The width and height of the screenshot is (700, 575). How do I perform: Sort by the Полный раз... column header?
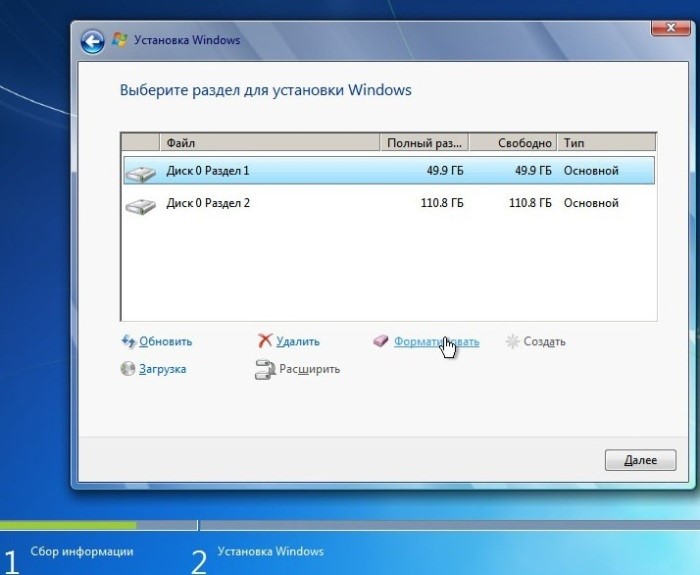(424, 143)
